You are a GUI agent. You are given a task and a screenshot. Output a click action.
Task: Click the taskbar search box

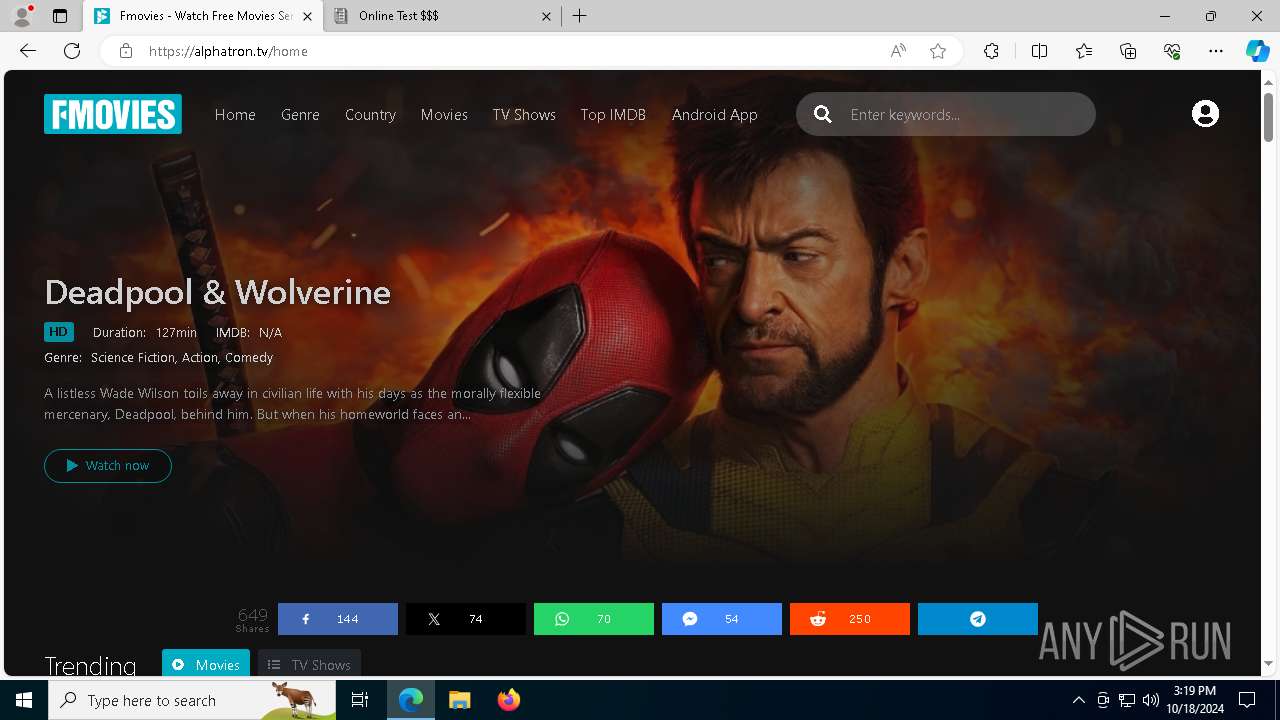192,700
